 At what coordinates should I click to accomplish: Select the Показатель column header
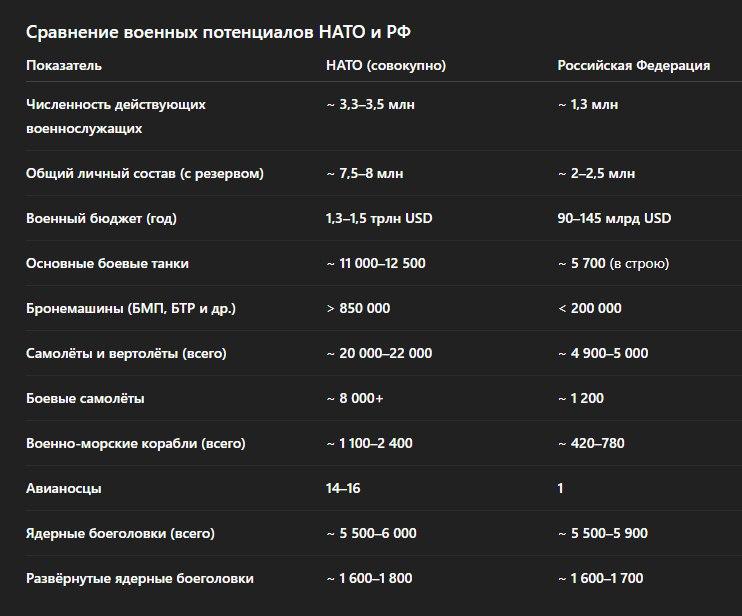click(x=64, y=65)
